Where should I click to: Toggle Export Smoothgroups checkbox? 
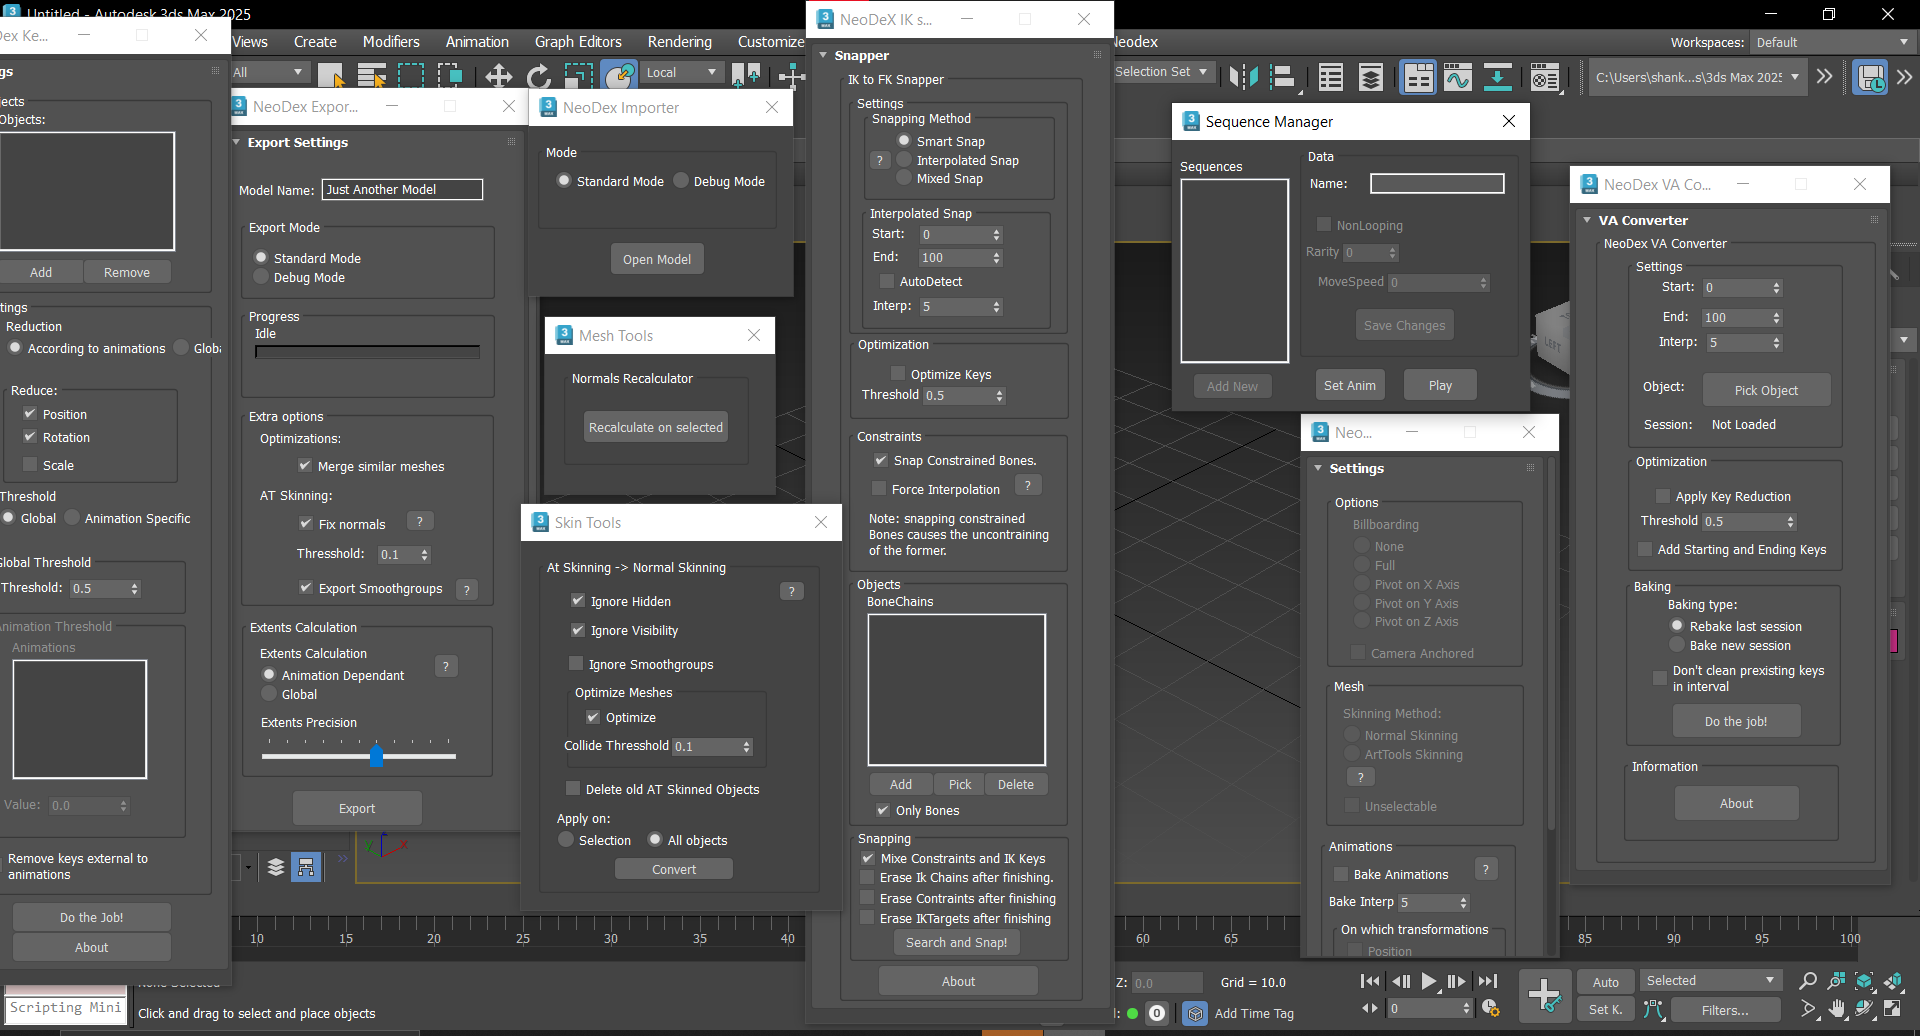[306, 587]
